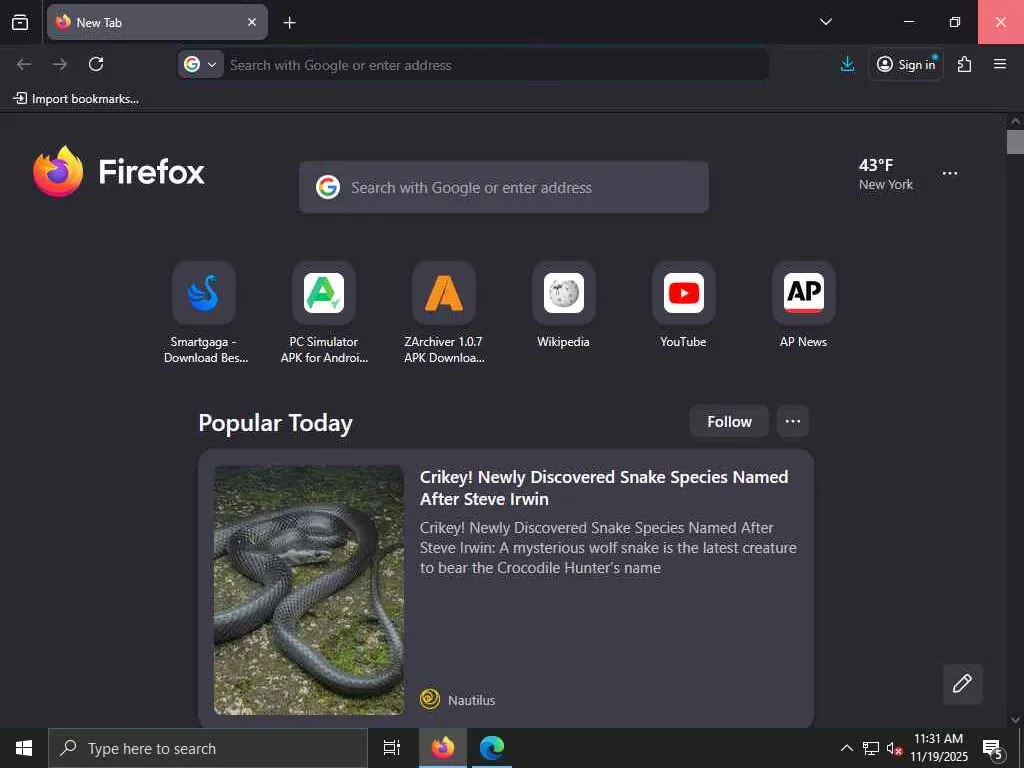Open the Windows Start menu

pyautogui.click(x=24, y=748)
